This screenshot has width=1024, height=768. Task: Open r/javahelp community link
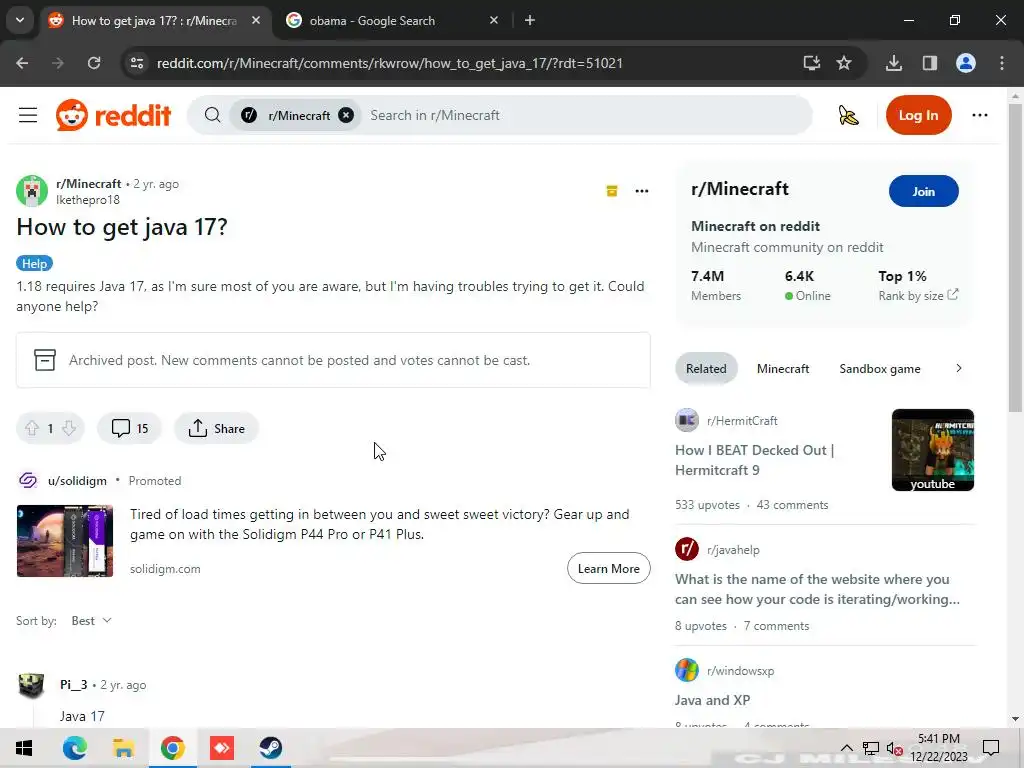(733, 550)
